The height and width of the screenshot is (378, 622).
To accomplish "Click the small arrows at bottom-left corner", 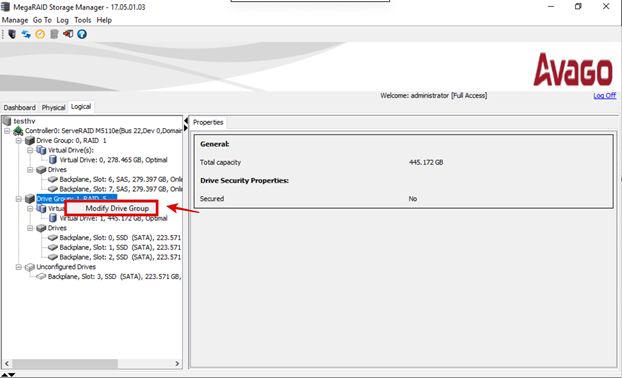I will (x=8, y=374).
